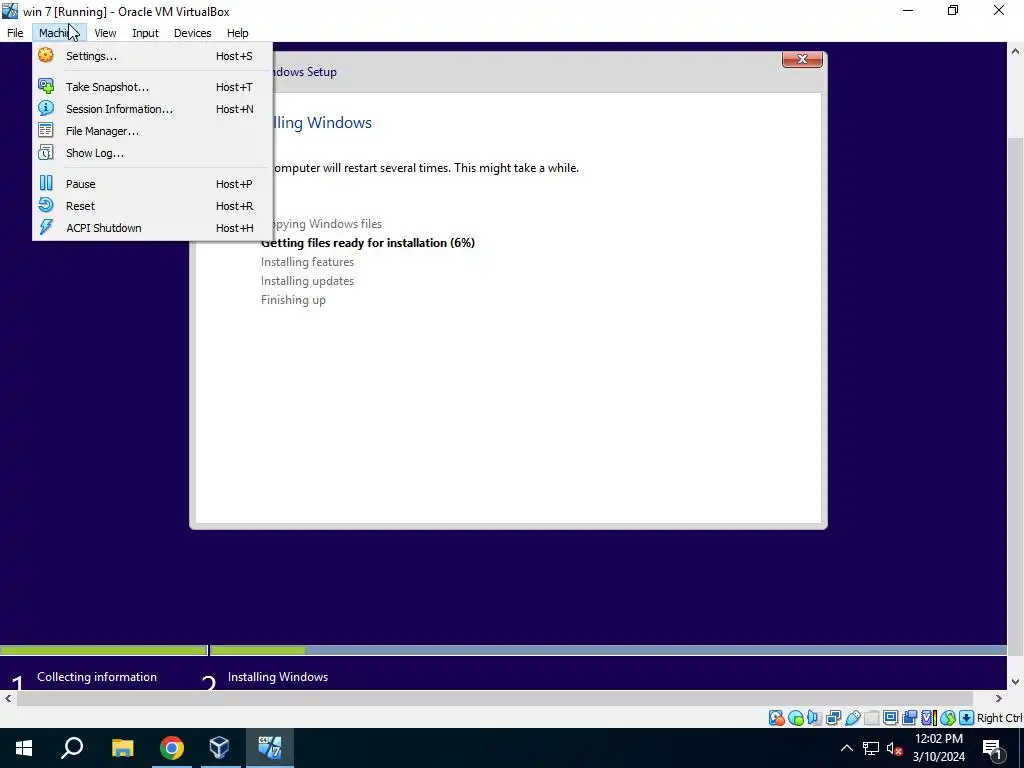The width and height of the screenshot is (1024, 768).
Task: Pause the virtual machine via menu
Action: coord(152,184)
